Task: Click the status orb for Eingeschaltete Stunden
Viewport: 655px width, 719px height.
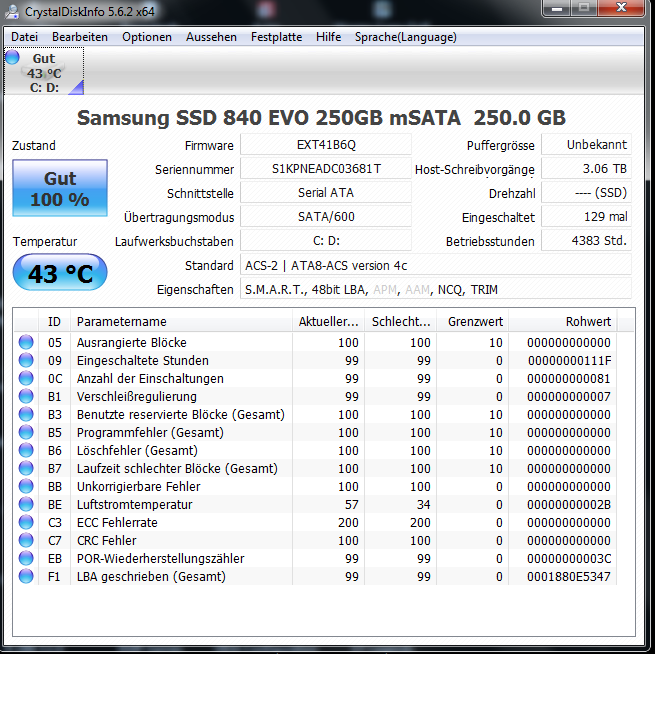Action: click(26, 360)
